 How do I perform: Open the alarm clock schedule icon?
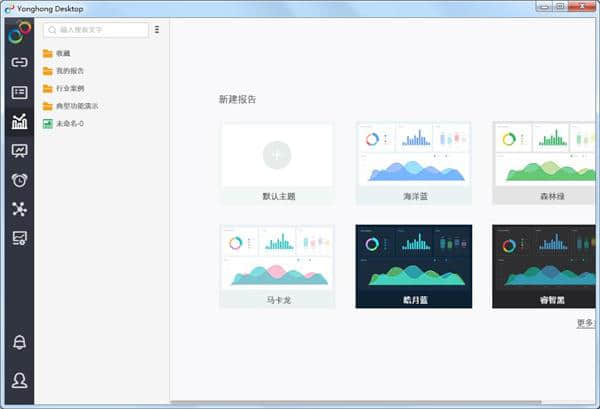pyautogui.click(x=18, y=180)
